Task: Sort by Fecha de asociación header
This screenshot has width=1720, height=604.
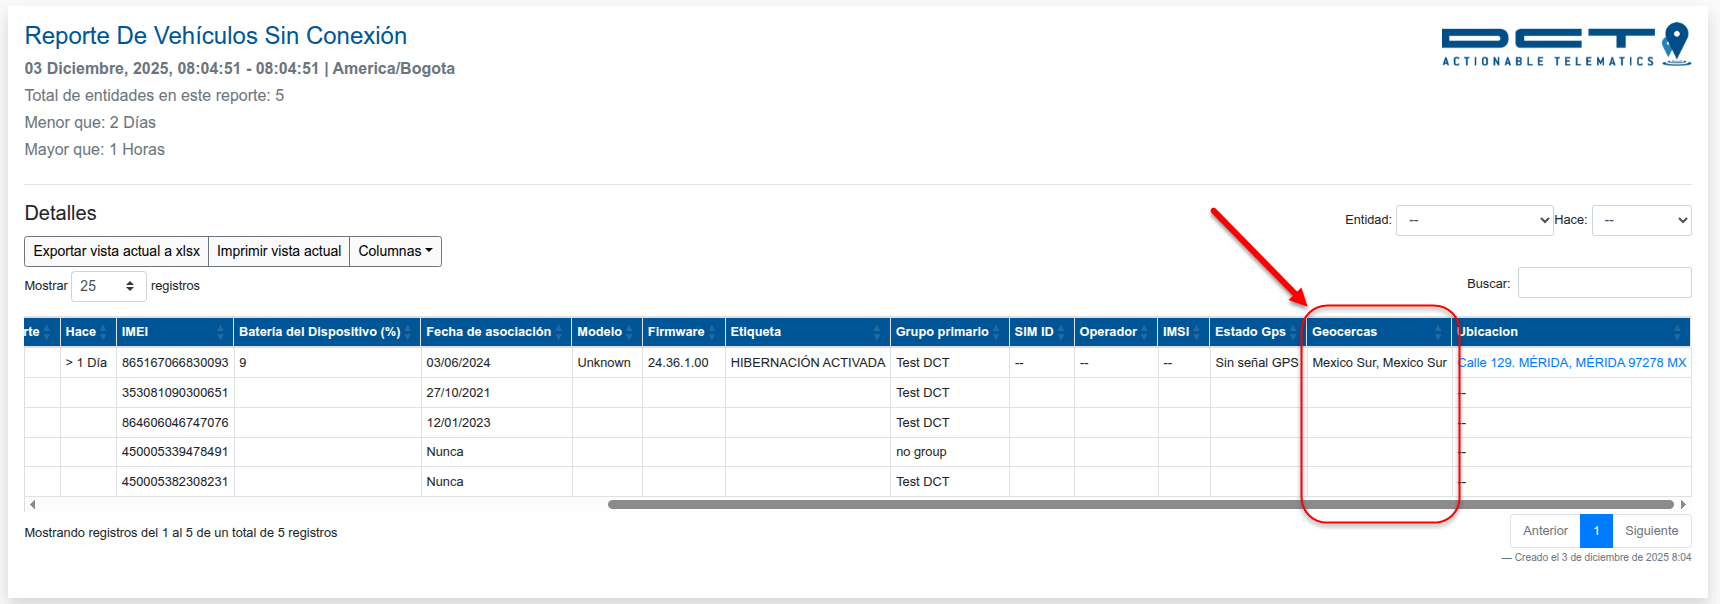Action: pos(494,332)
